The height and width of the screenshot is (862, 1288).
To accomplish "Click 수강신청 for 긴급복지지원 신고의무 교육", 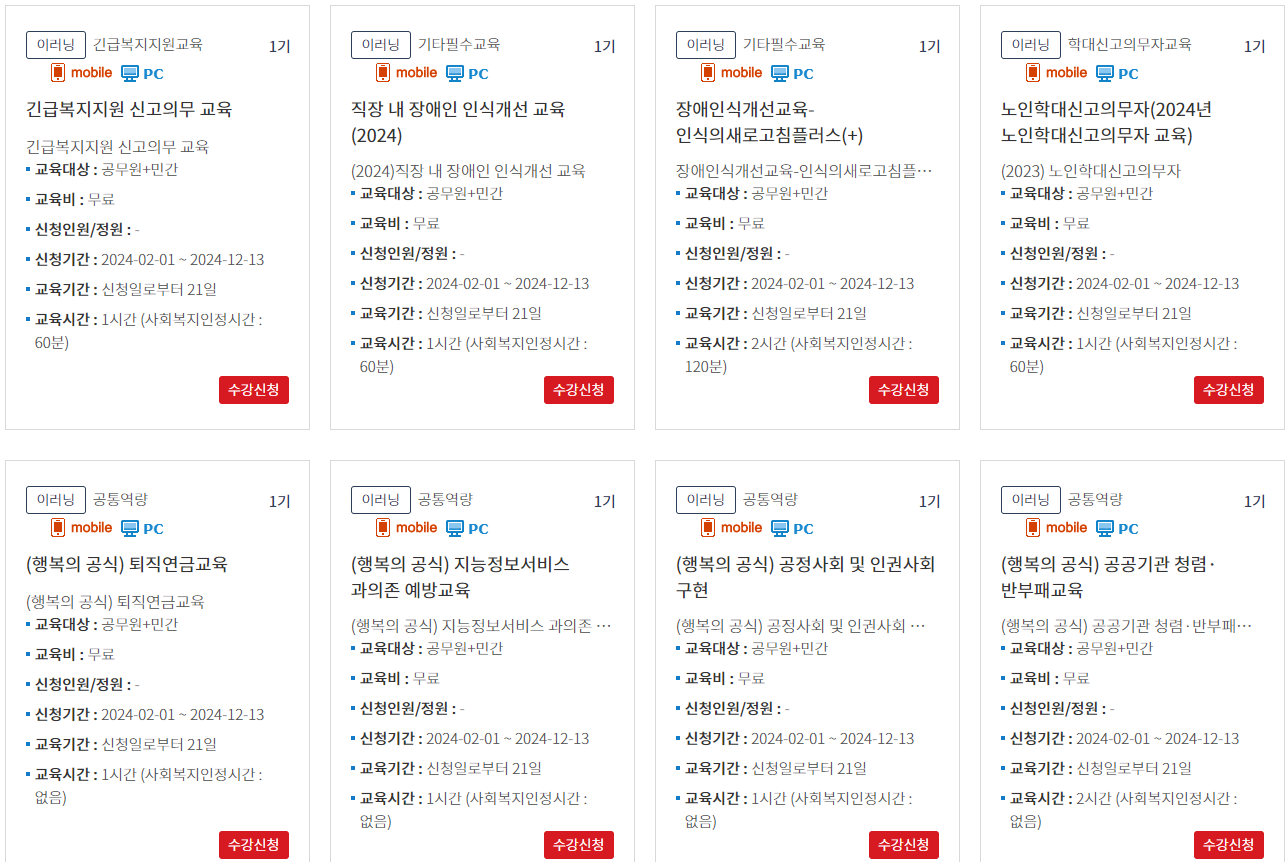I will (254, 390).
